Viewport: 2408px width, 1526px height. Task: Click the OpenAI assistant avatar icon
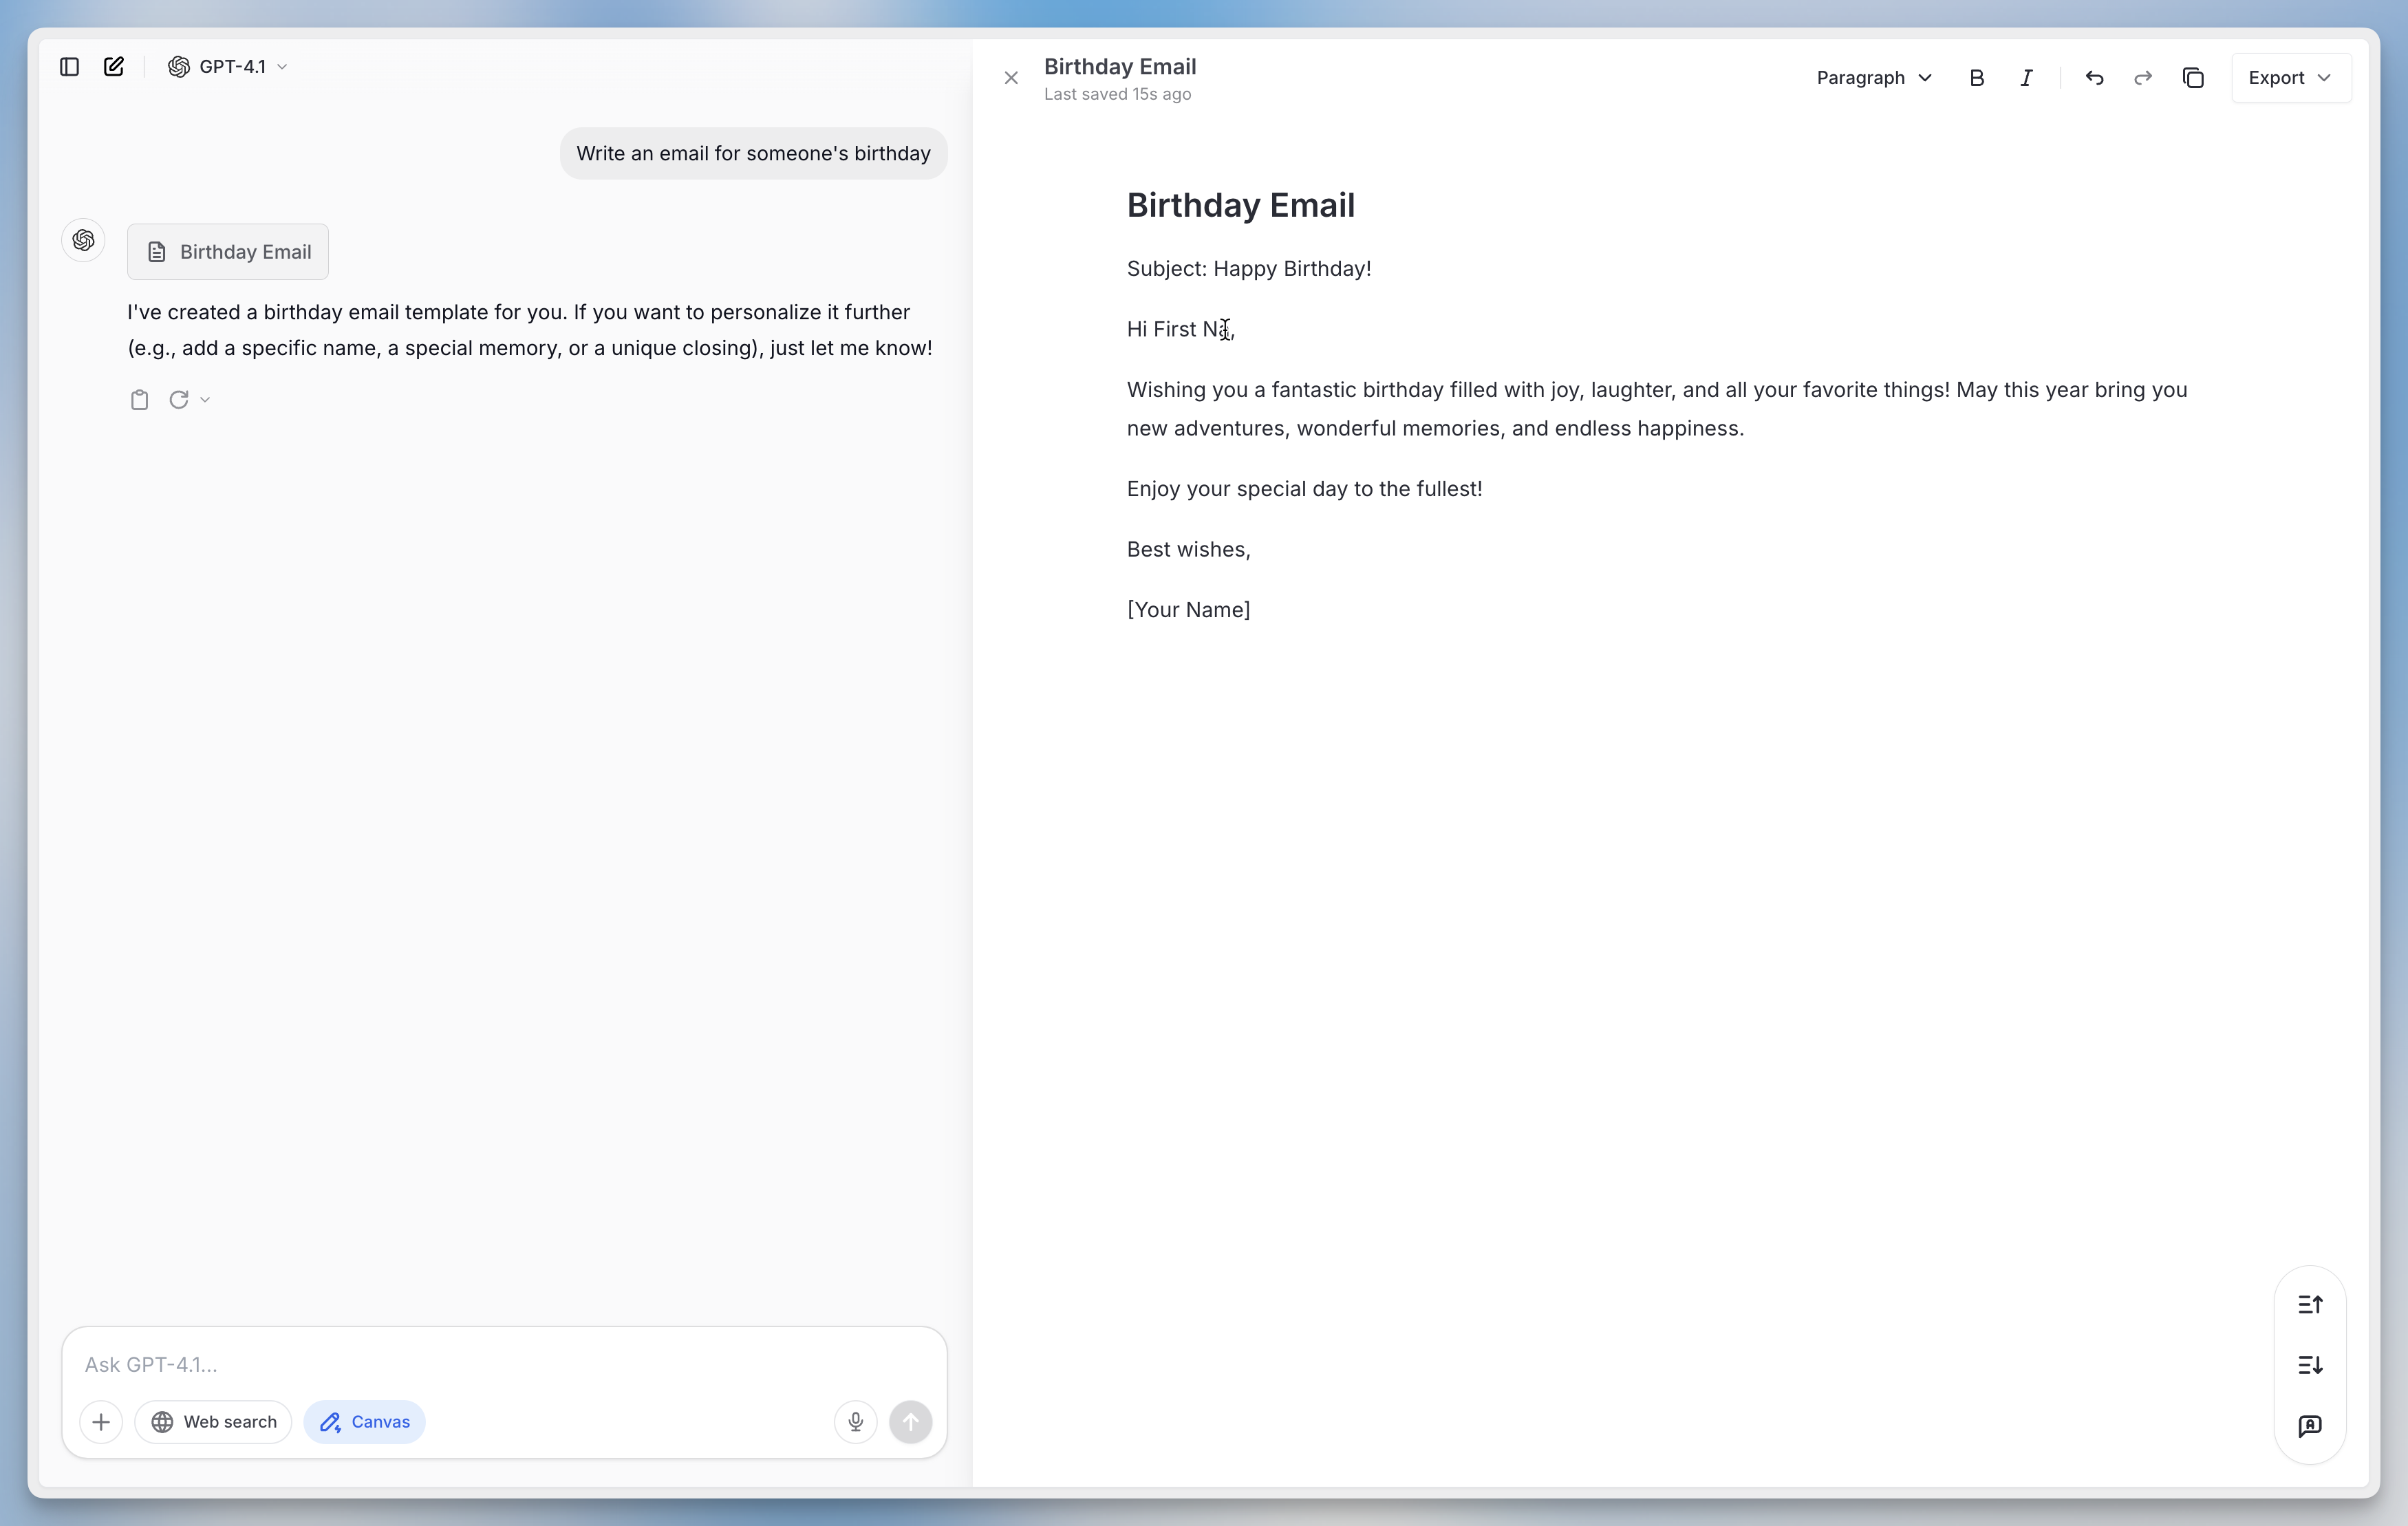click(84, 240)
